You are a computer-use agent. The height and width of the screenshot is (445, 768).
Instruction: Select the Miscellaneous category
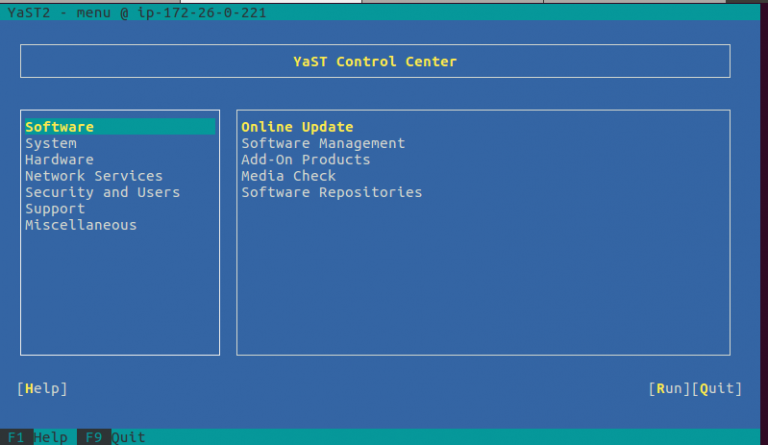[x=81, y=225]
